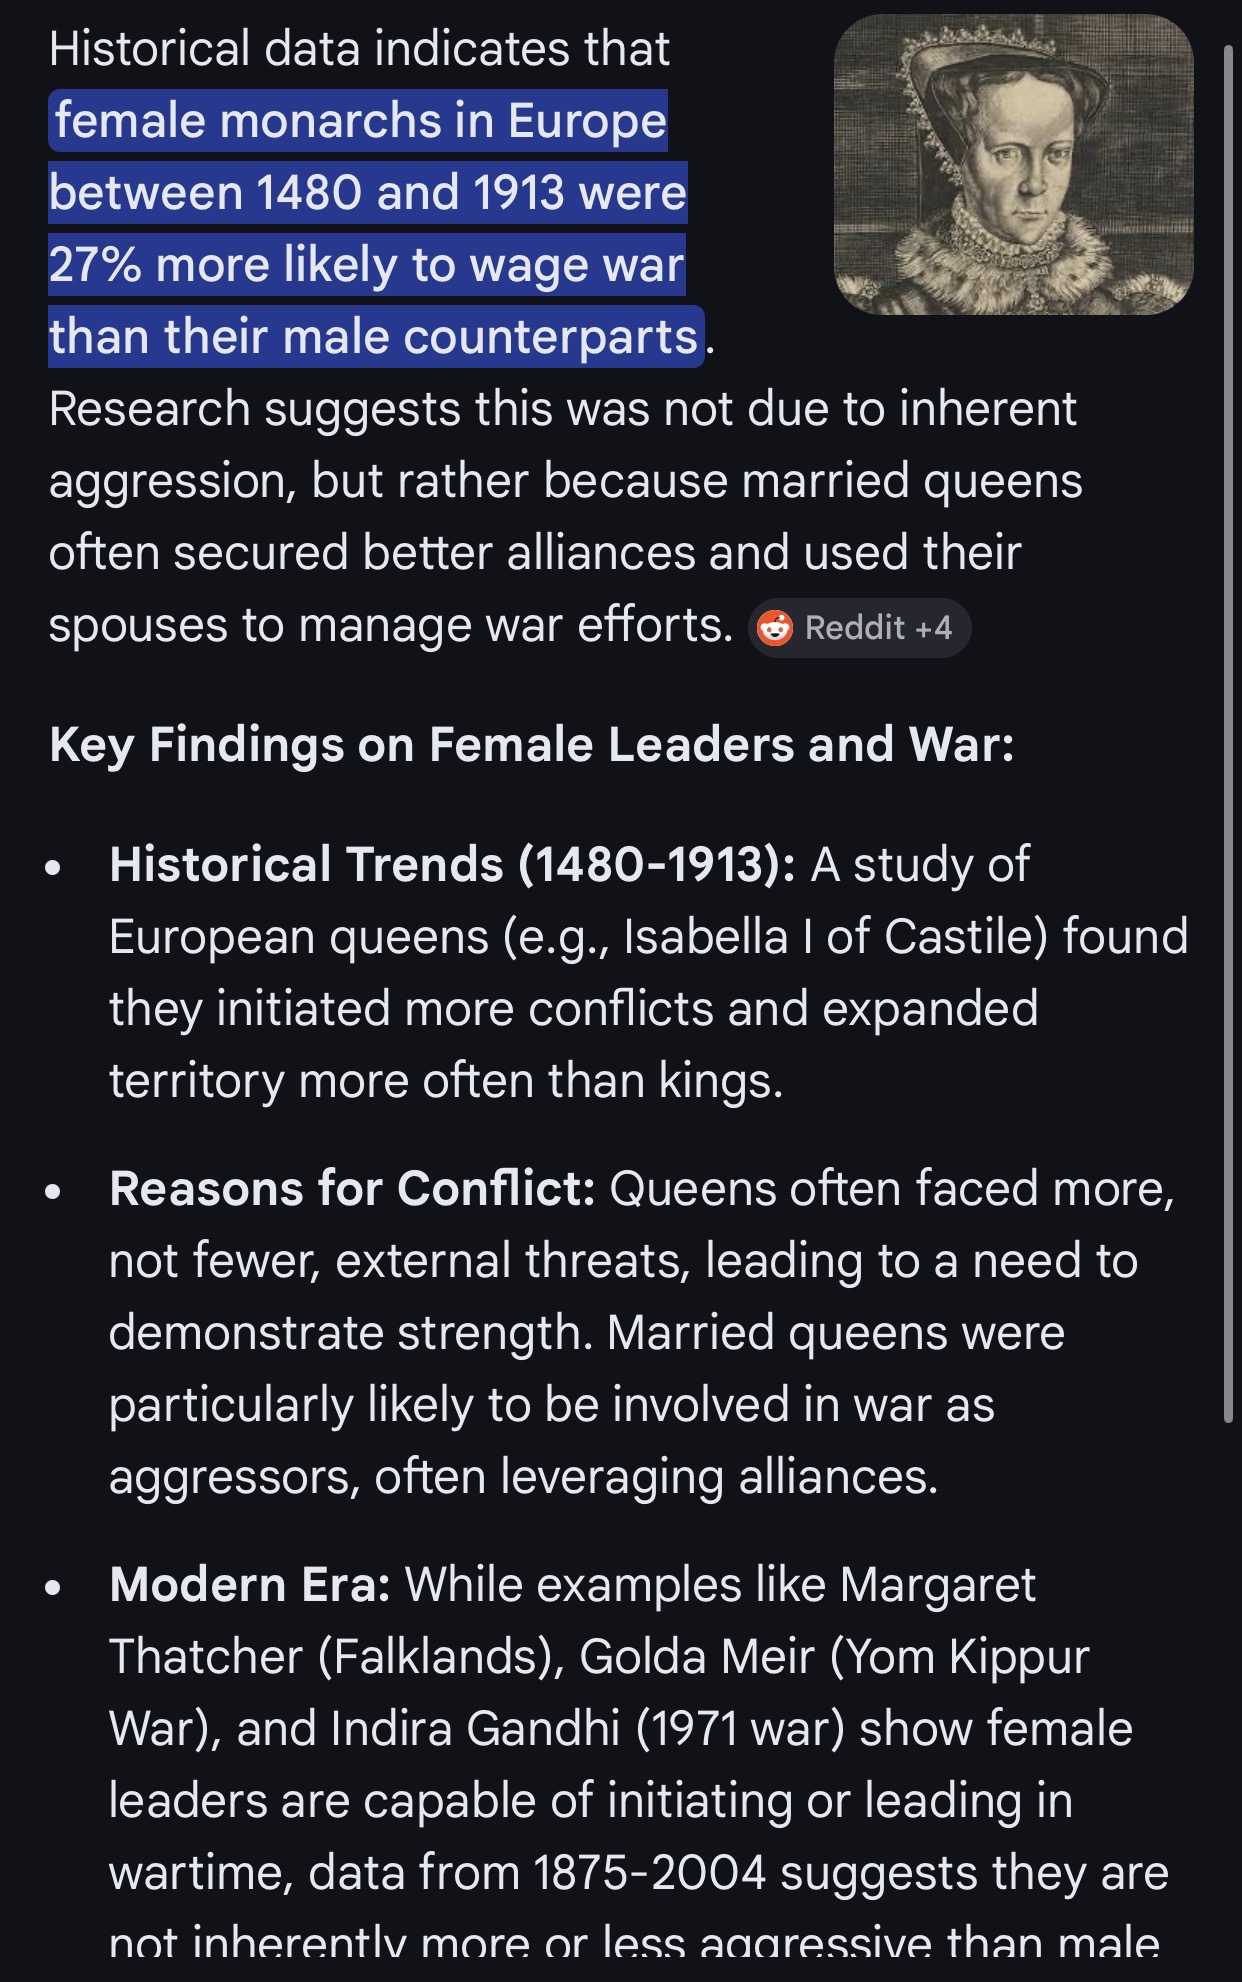Tap highlighted line '27% more likely to wage war'
1242x1982 pixels.
pyautogui.click(x=366, y=265)
